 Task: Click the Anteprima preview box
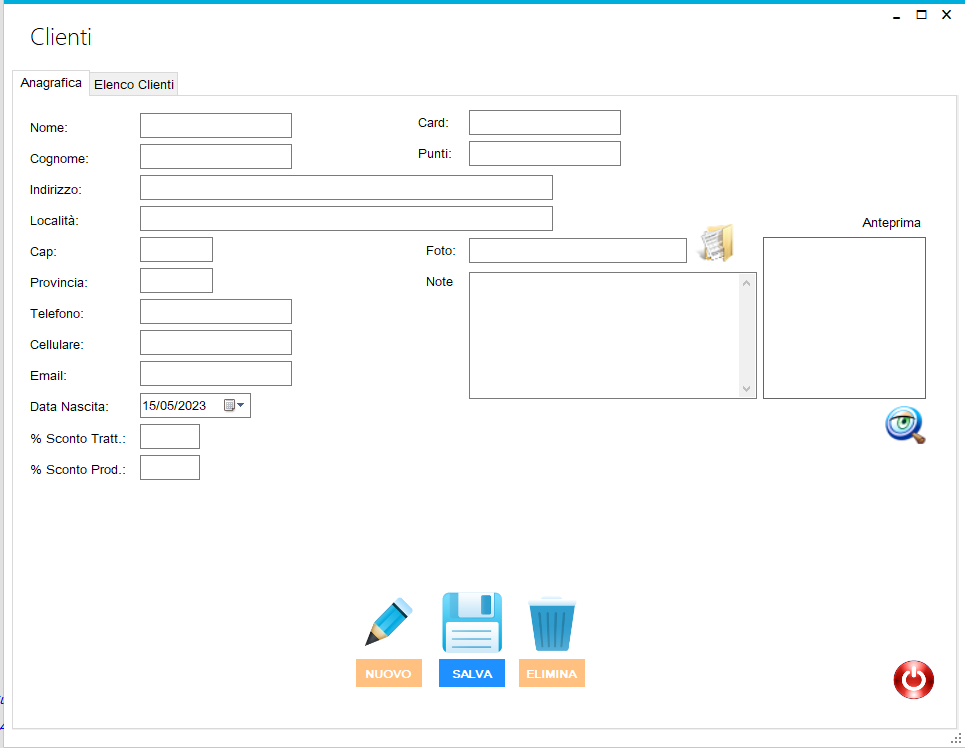pyautogui.click(x=844, y=318)
